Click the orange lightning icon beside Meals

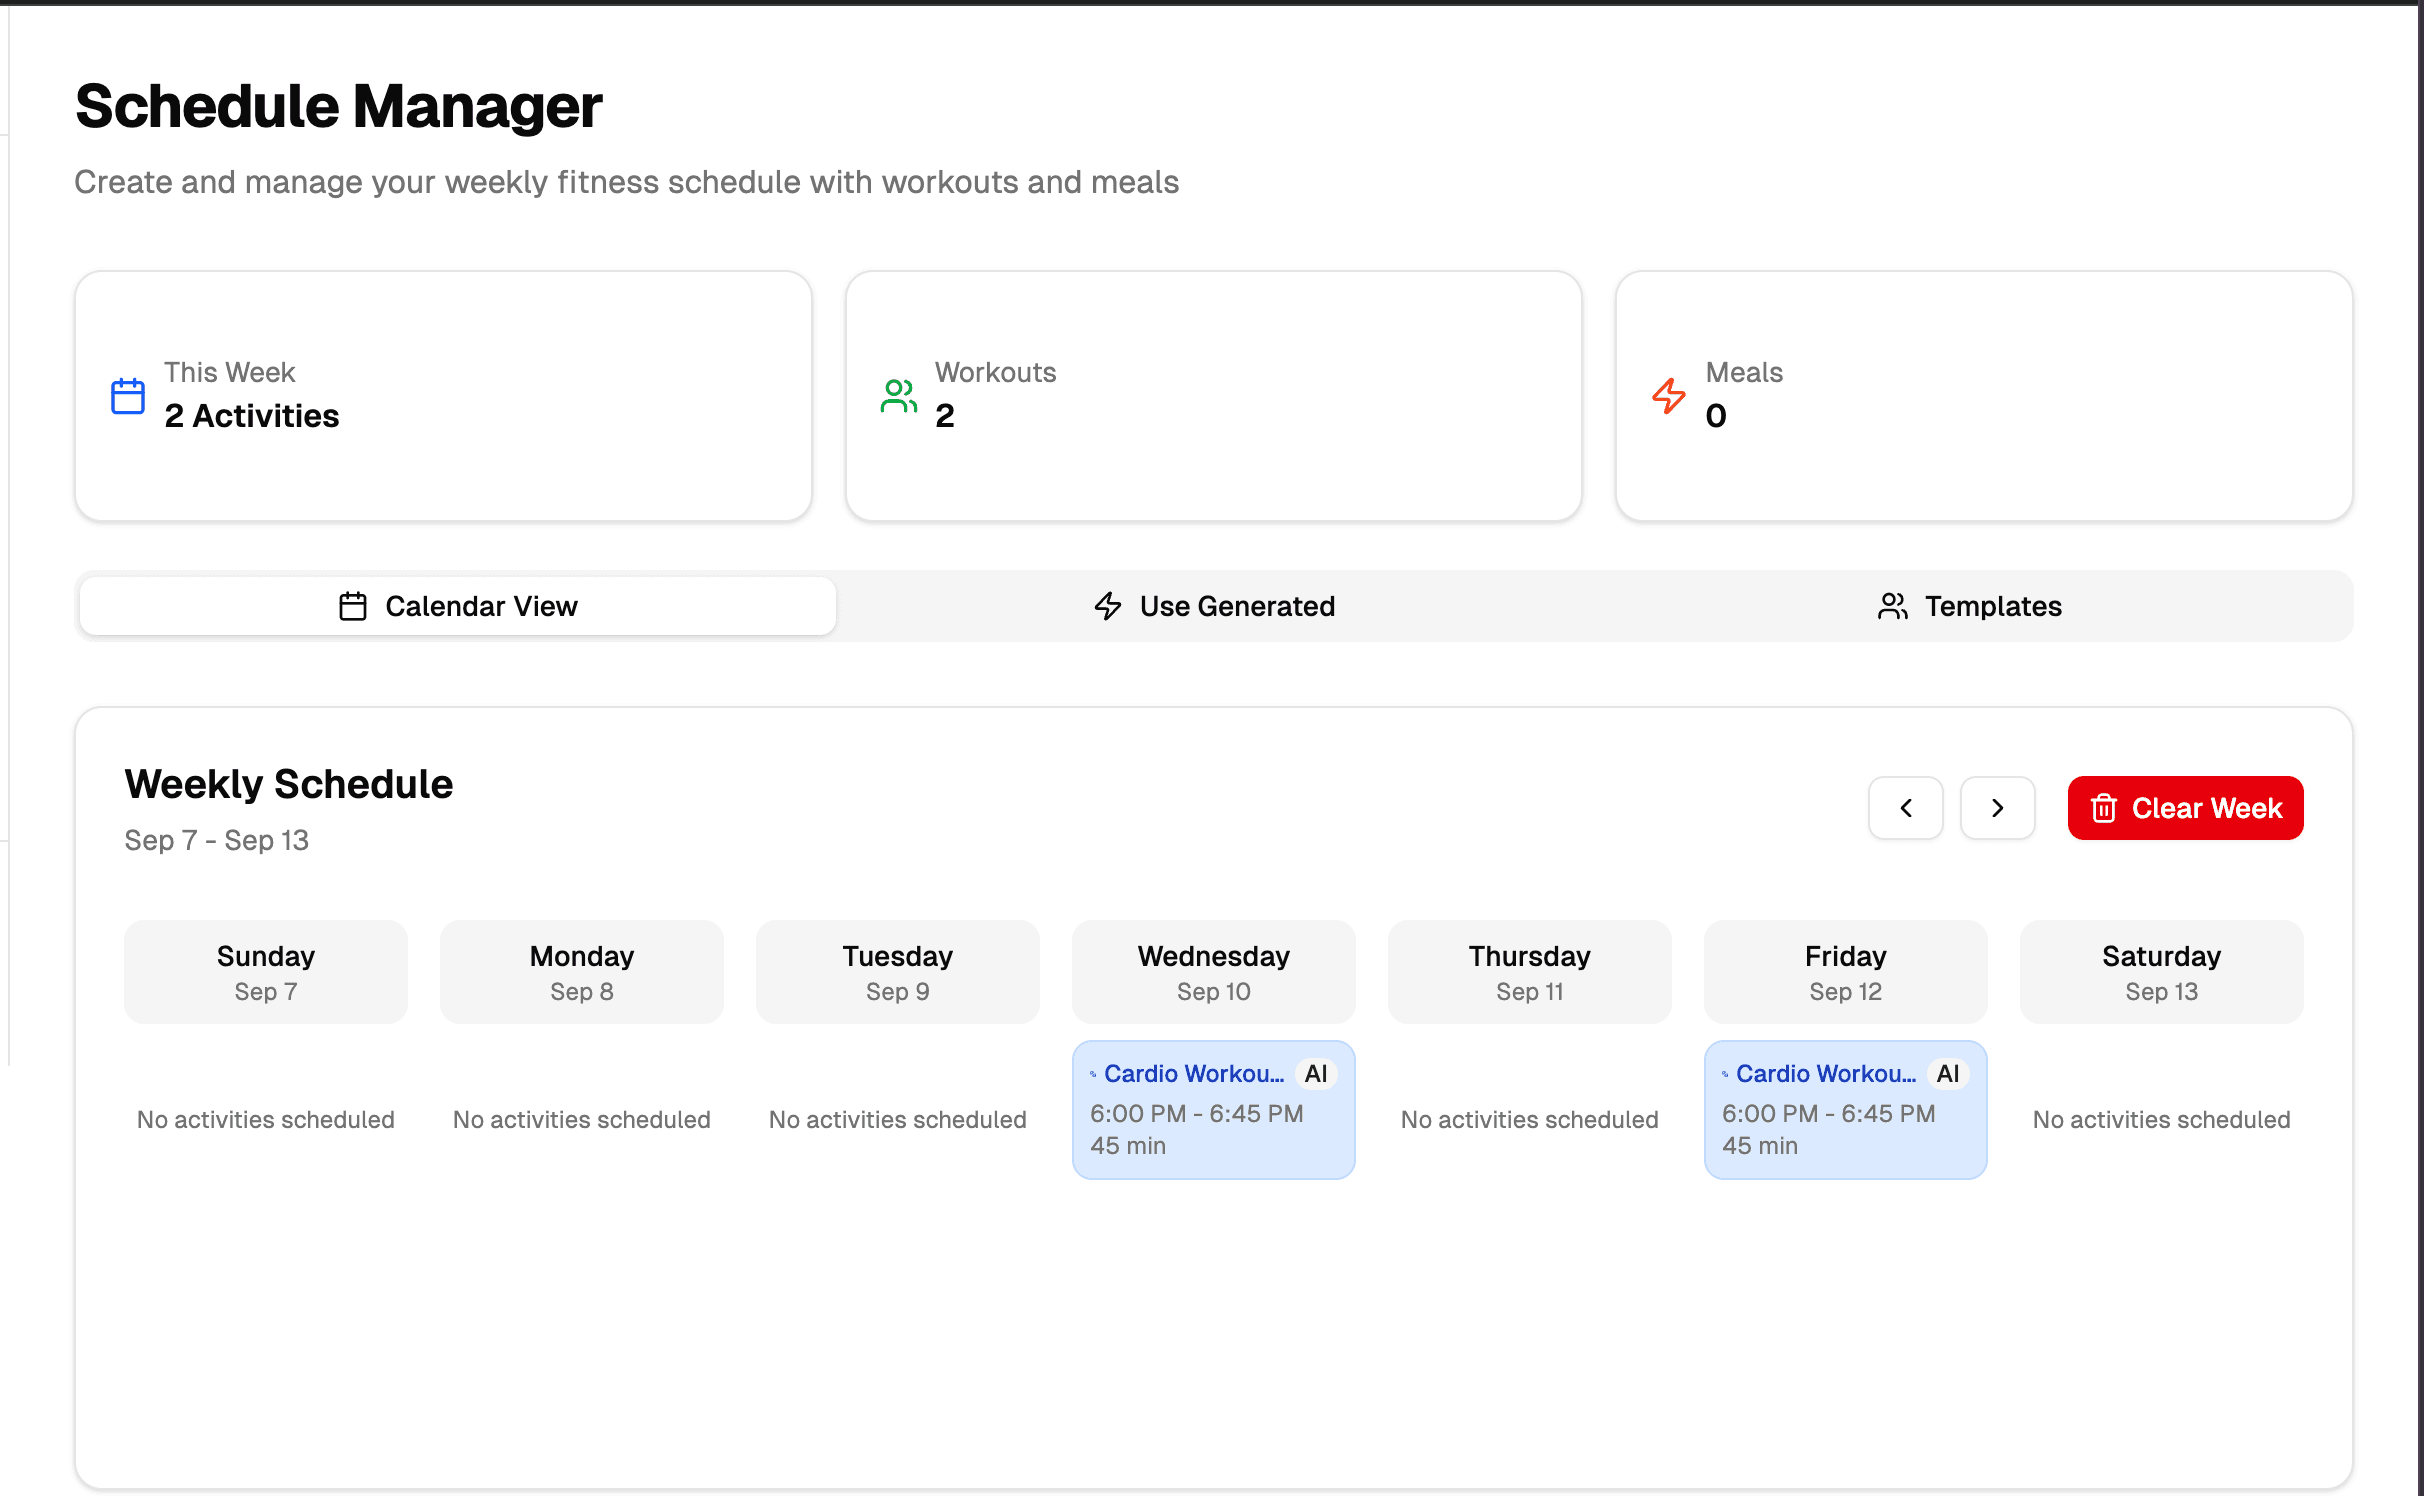click(x=1668, y=396)
